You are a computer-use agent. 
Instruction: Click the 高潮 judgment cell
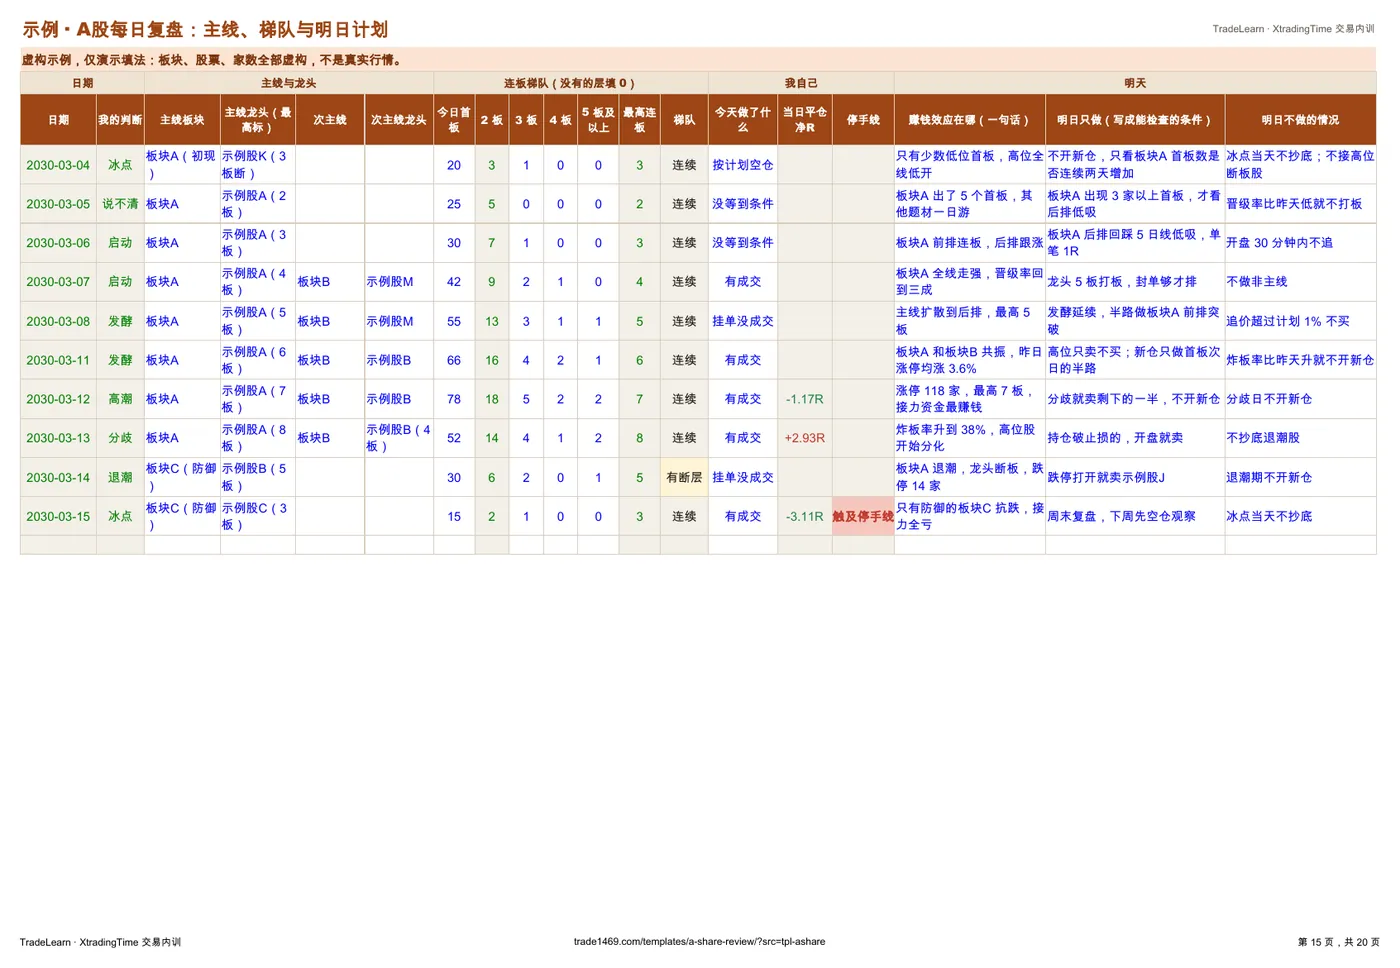(120, 399)
